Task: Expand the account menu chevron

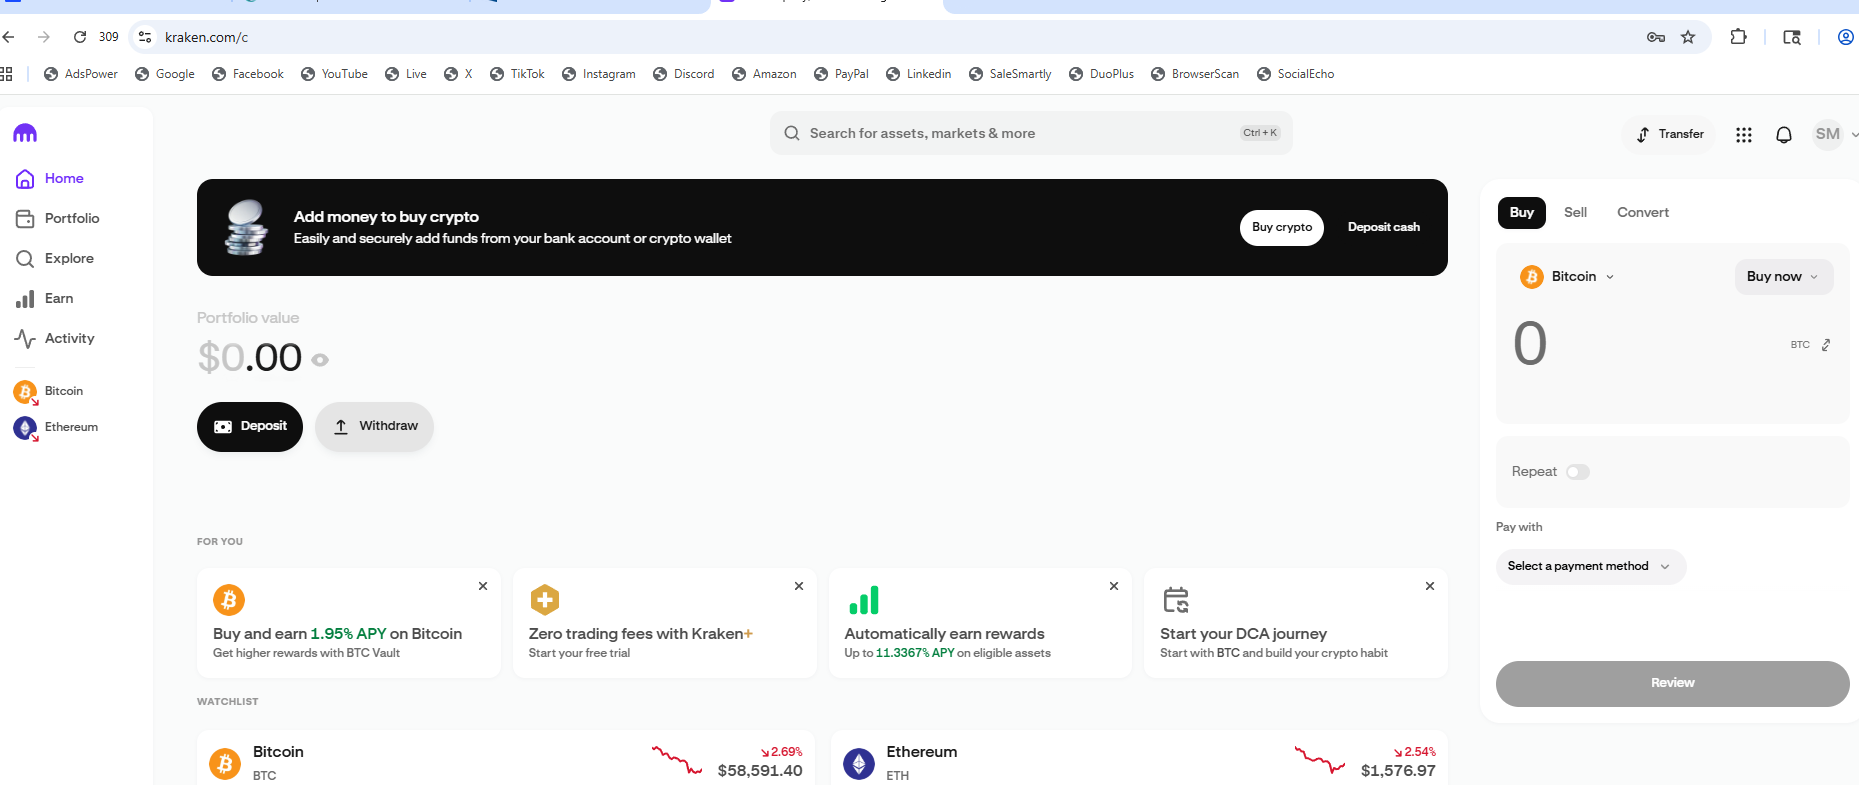Action: pyautogui.click(x=1854, y=135)
